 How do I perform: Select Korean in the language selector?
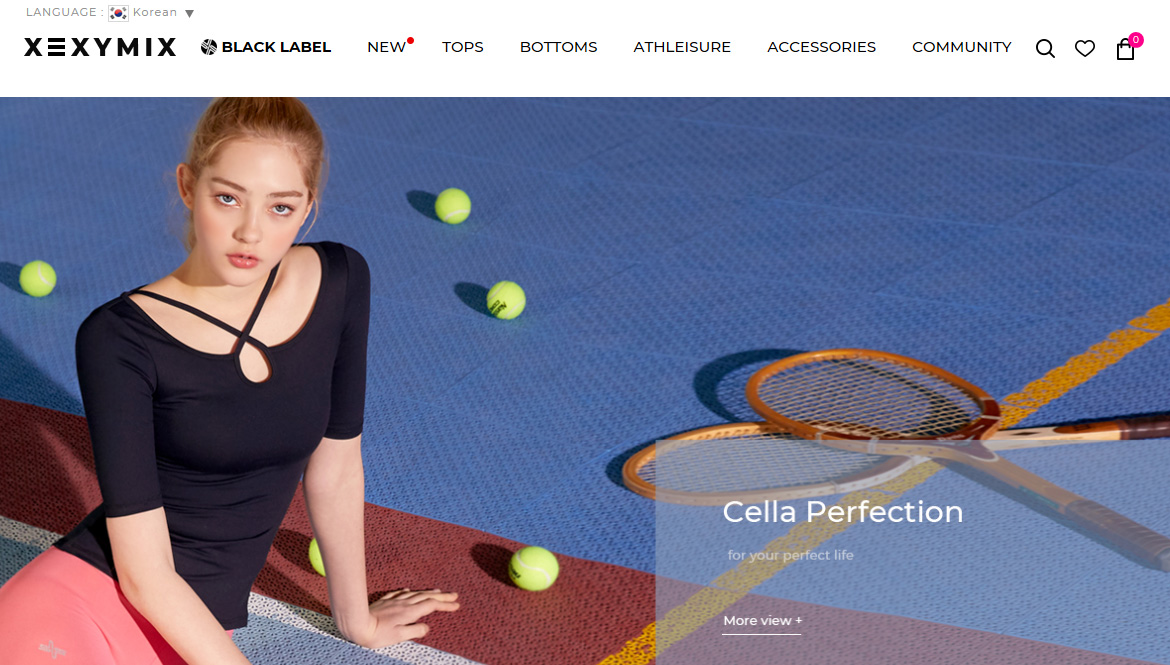(x=154, y=13)
